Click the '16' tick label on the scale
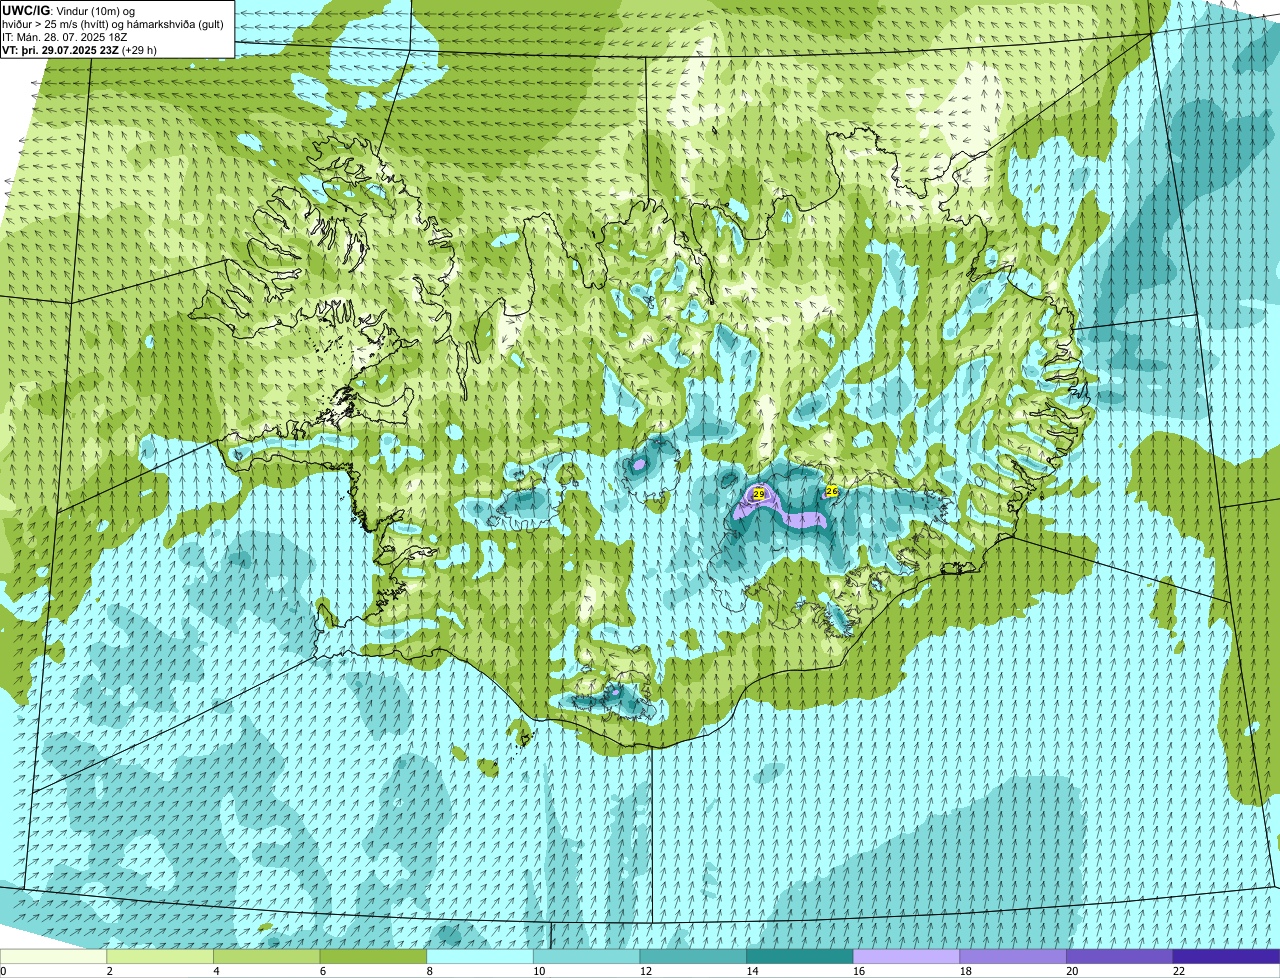 pos(859,971)
